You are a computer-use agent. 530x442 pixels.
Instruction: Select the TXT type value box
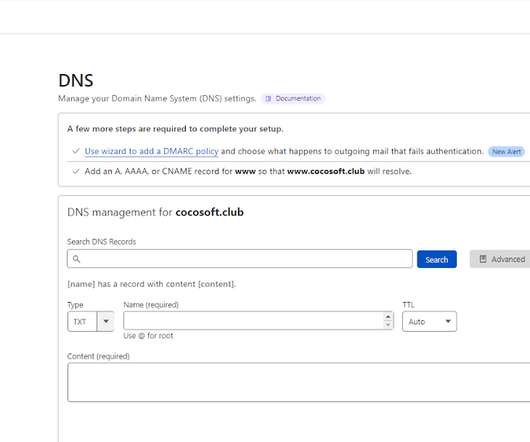tap(82, 321)
